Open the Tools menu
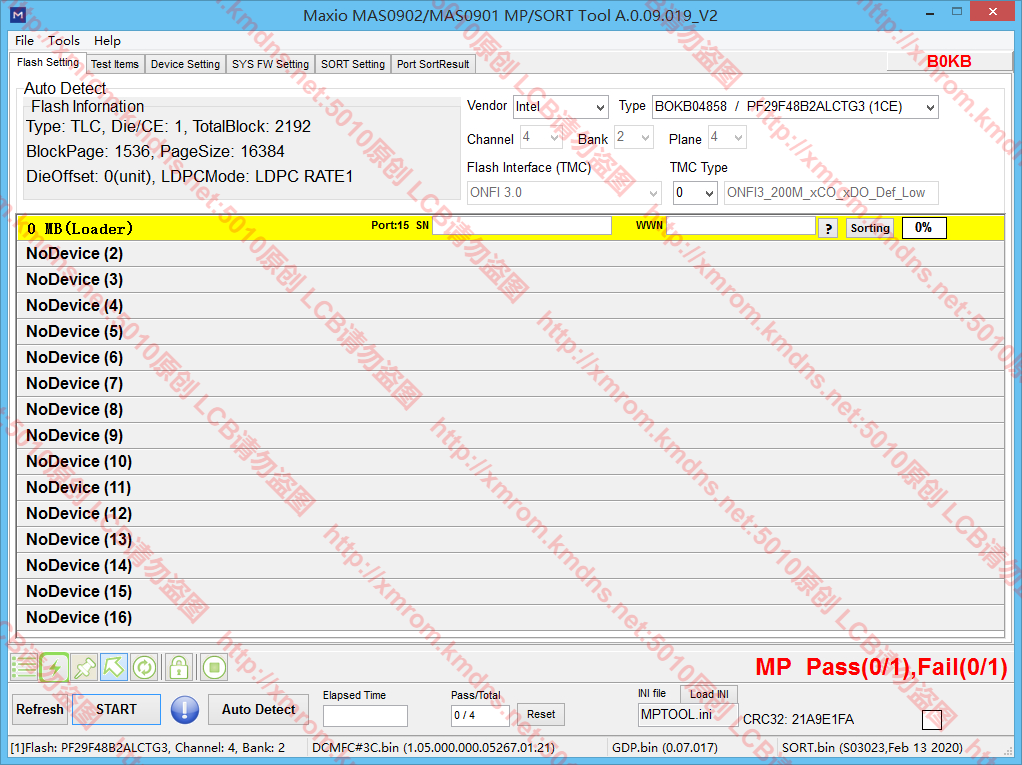 (64, 41)
